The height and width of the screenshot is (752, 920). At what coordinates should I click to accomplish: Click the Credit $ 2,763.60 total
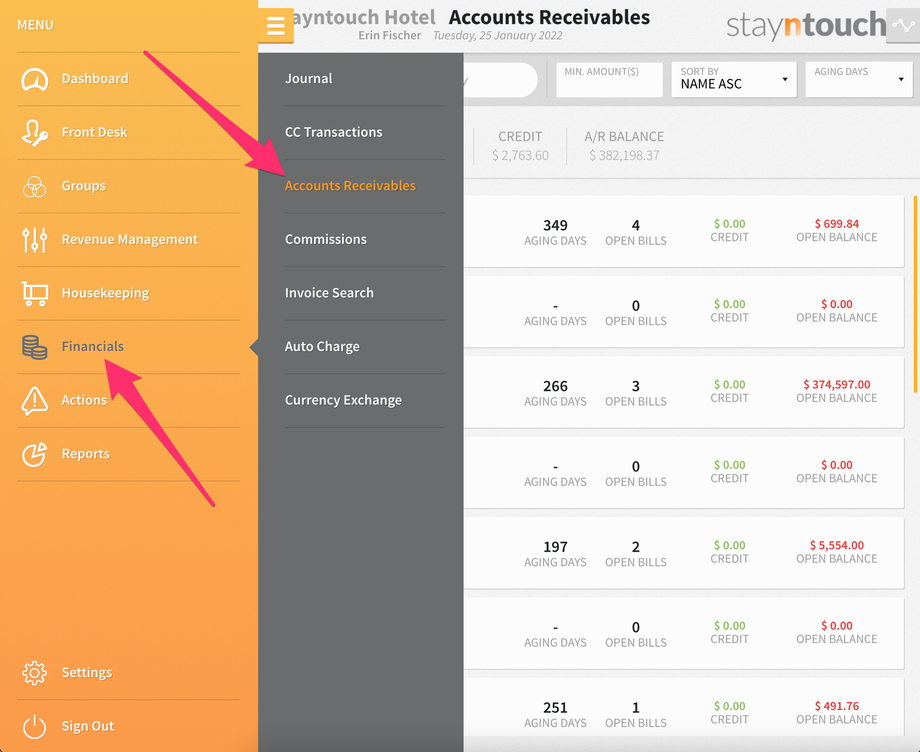pyautogui.click(x=520, y=155)
